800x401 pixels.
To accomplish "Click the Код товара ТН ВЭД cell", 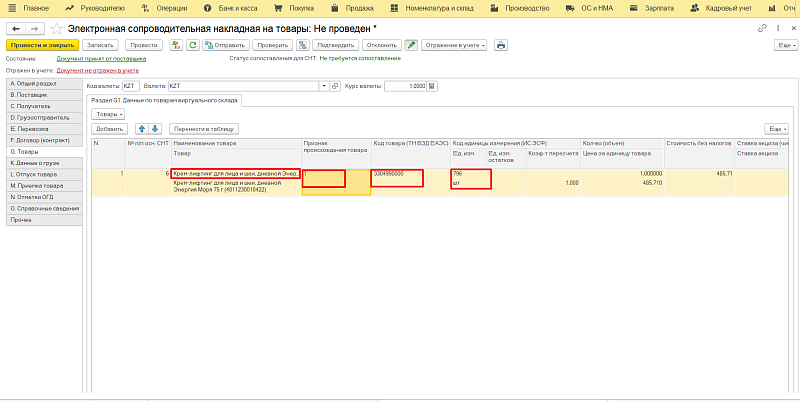I will [397, 177].
